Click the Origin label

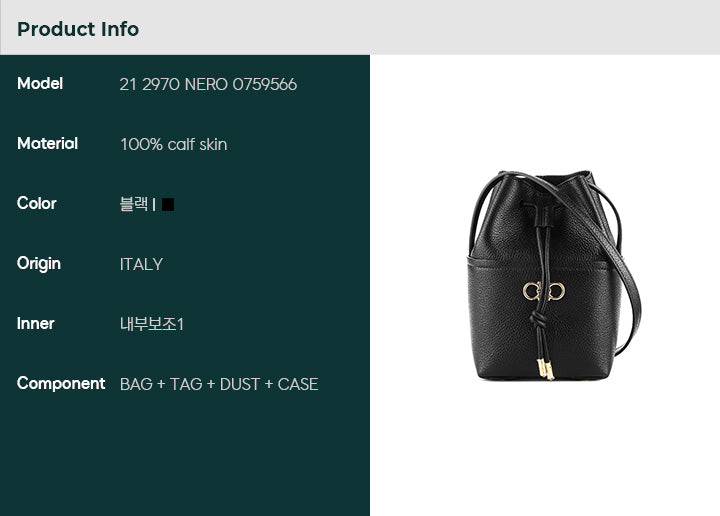[39, 264]
